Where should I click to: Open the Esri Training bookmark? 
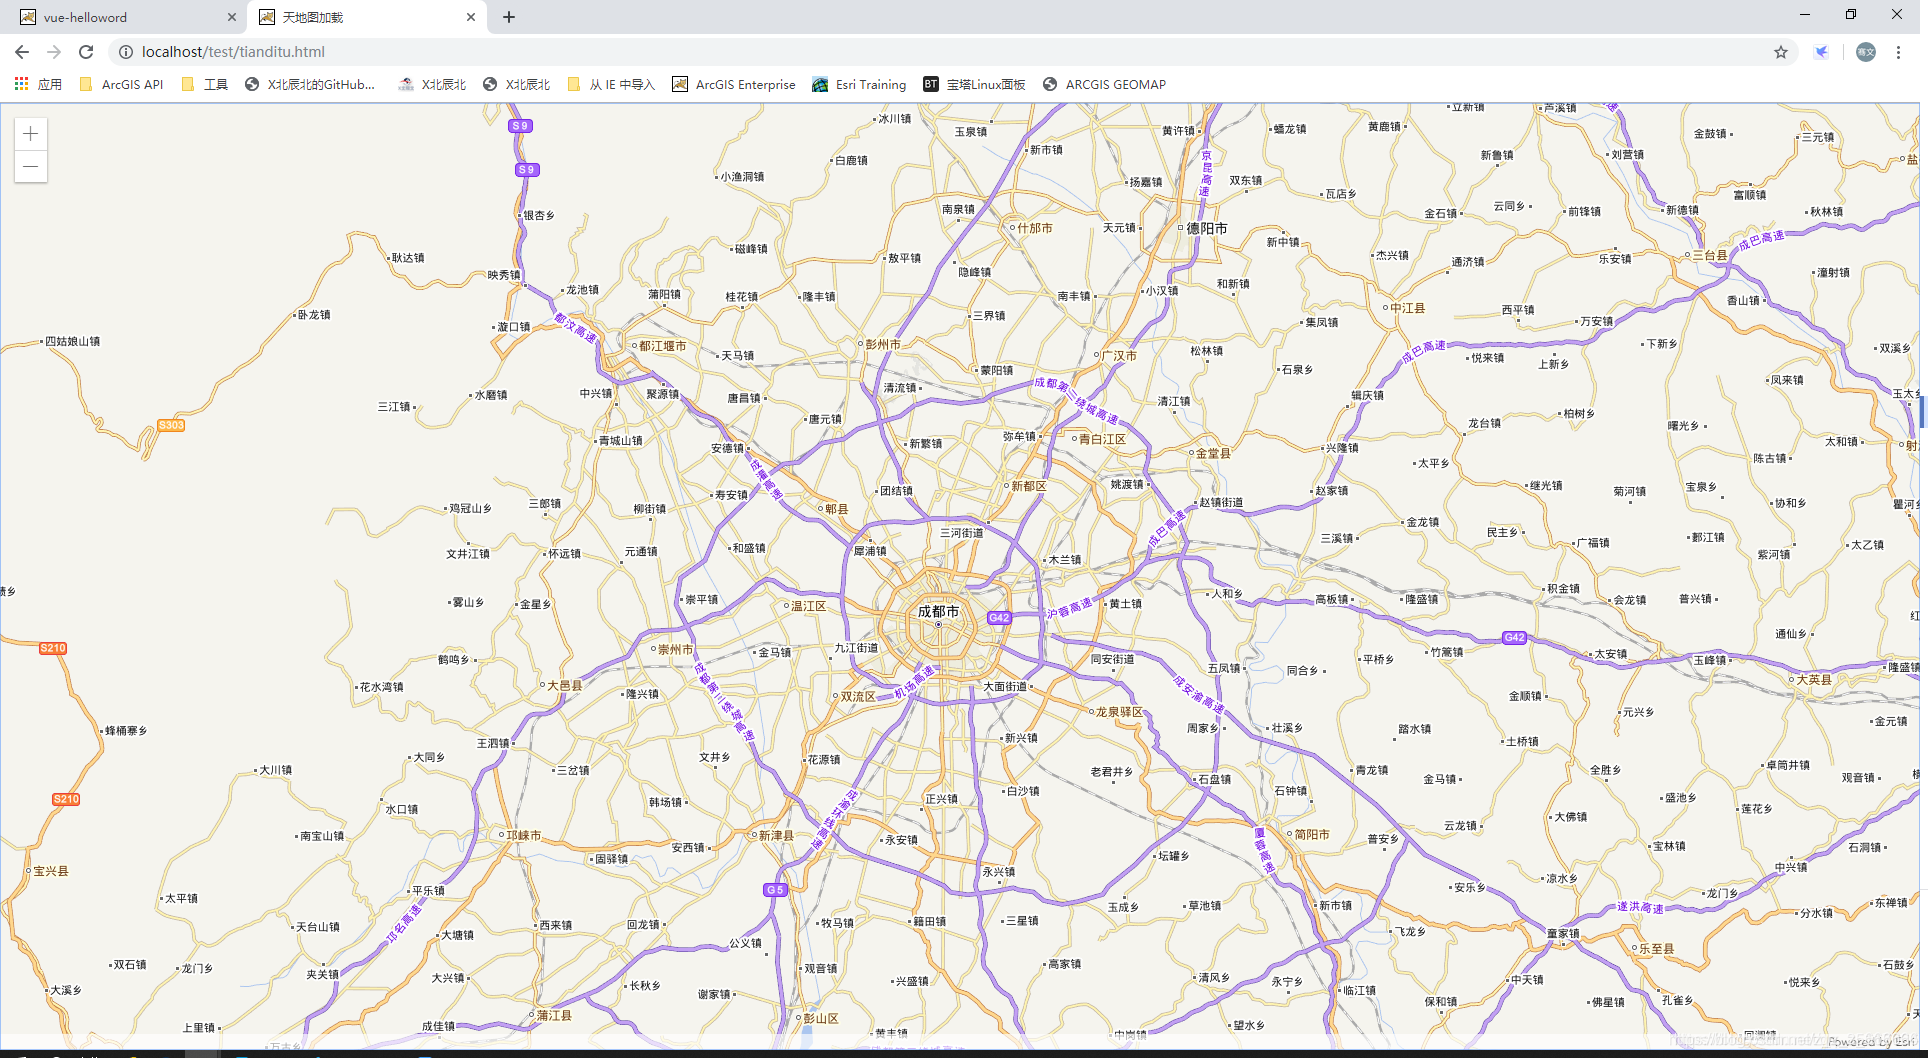[859, 85]
